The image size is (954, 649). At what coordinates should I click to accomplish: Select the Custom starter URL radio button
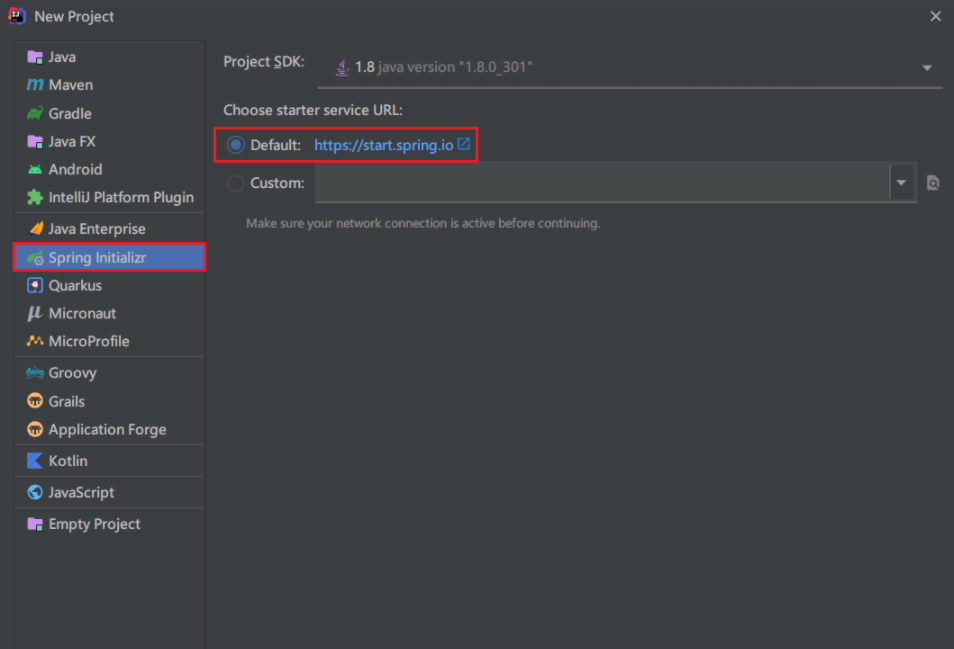coord(235,183)
